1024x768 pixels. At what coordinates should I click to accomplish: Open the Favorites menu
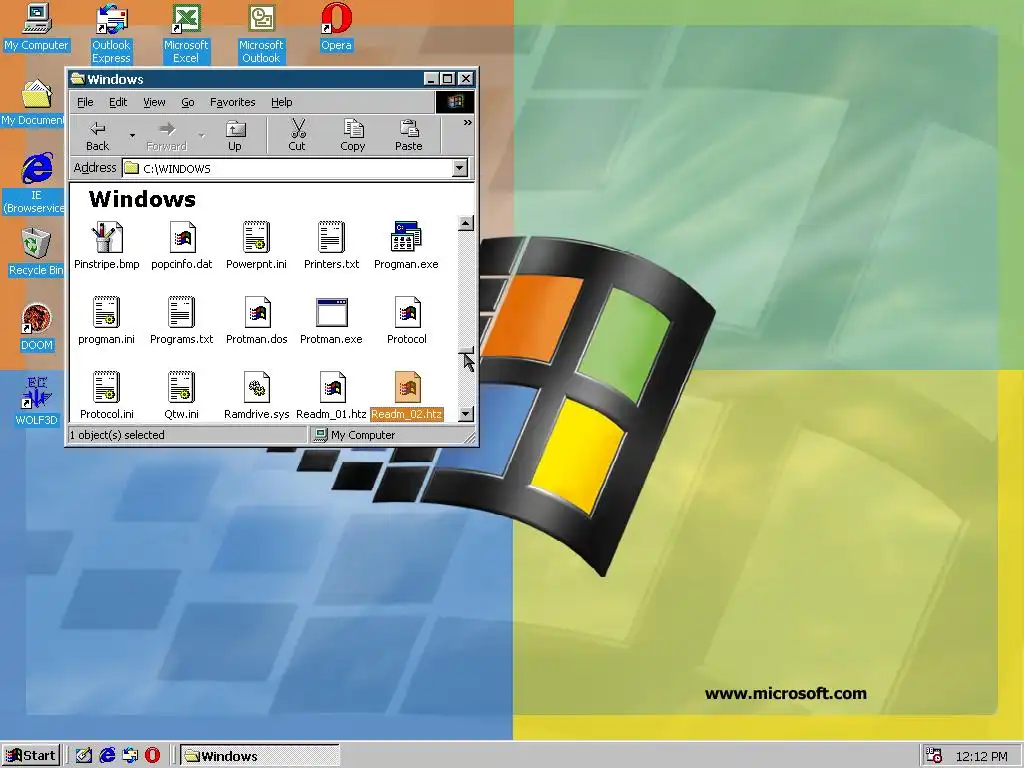232,102
